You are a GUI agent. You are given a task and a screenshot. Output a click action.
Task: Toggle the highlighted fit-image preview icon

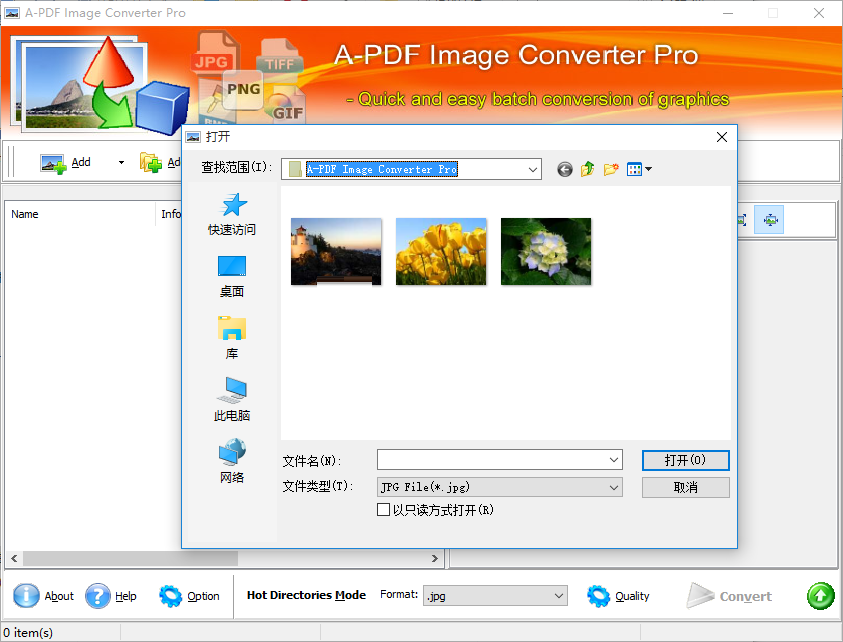pos(769,219)
